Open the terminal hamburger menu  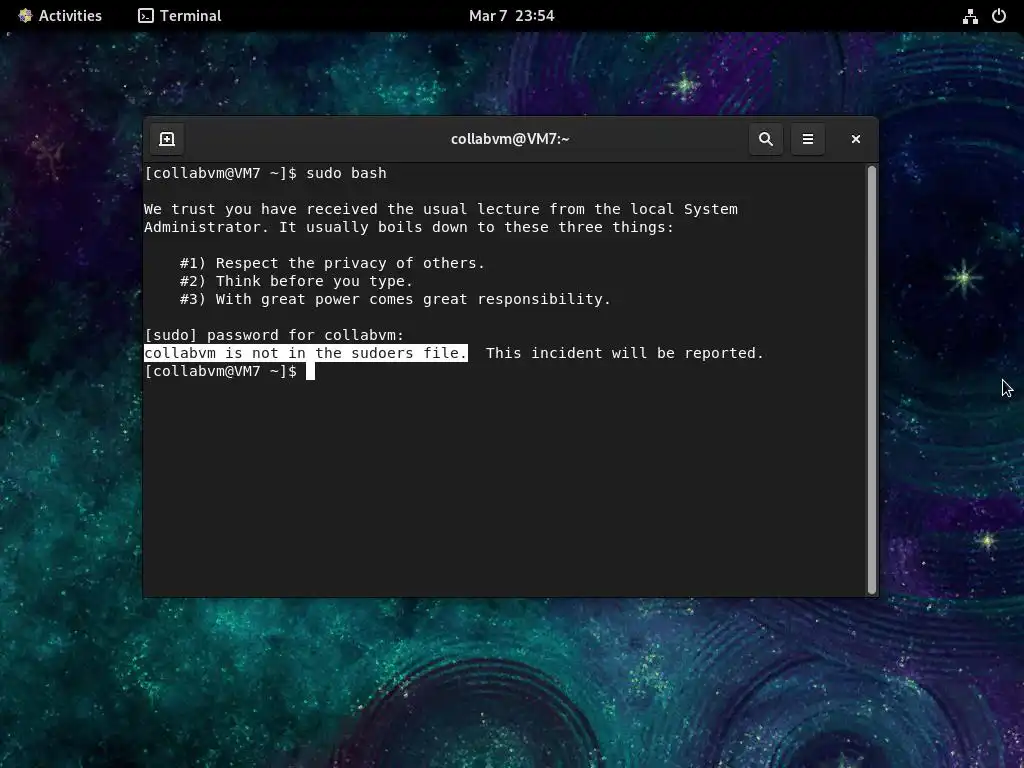[808, 139]
